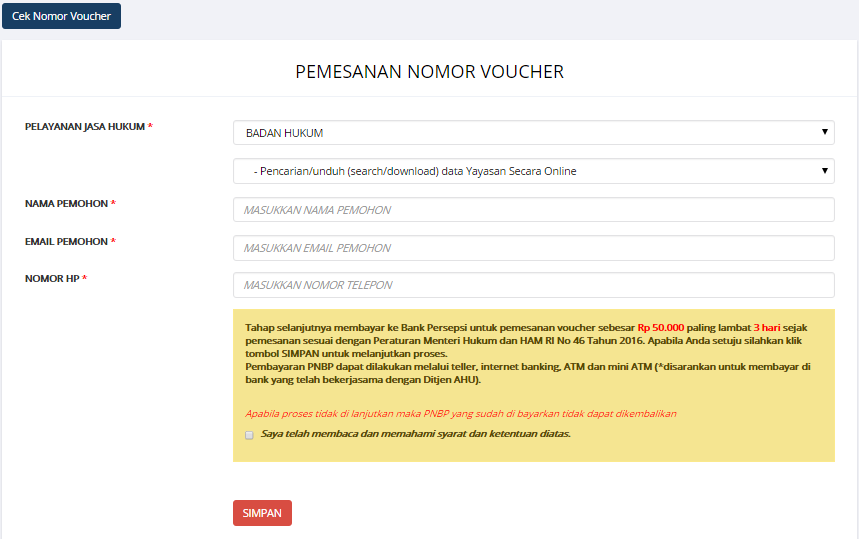Image resolution: width=859 pixels, height=539 pixels.
Task: Click the NOMOR HP label
Action: [x=55, y=279]
